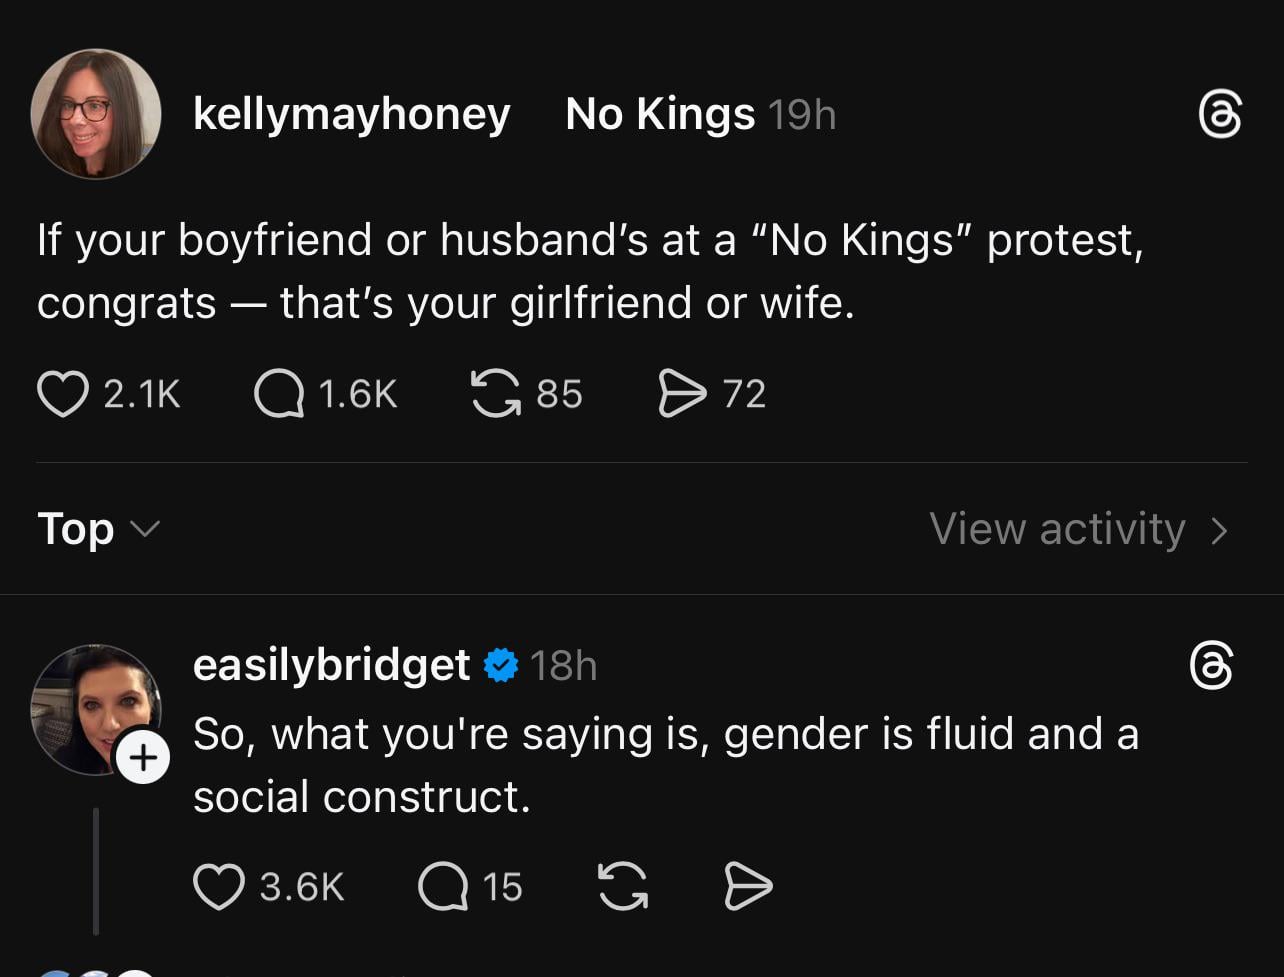Open the No Kings topic tag
Image resolution: width=1284 pixels, height=977 pixels.
(x=660, y=115)
